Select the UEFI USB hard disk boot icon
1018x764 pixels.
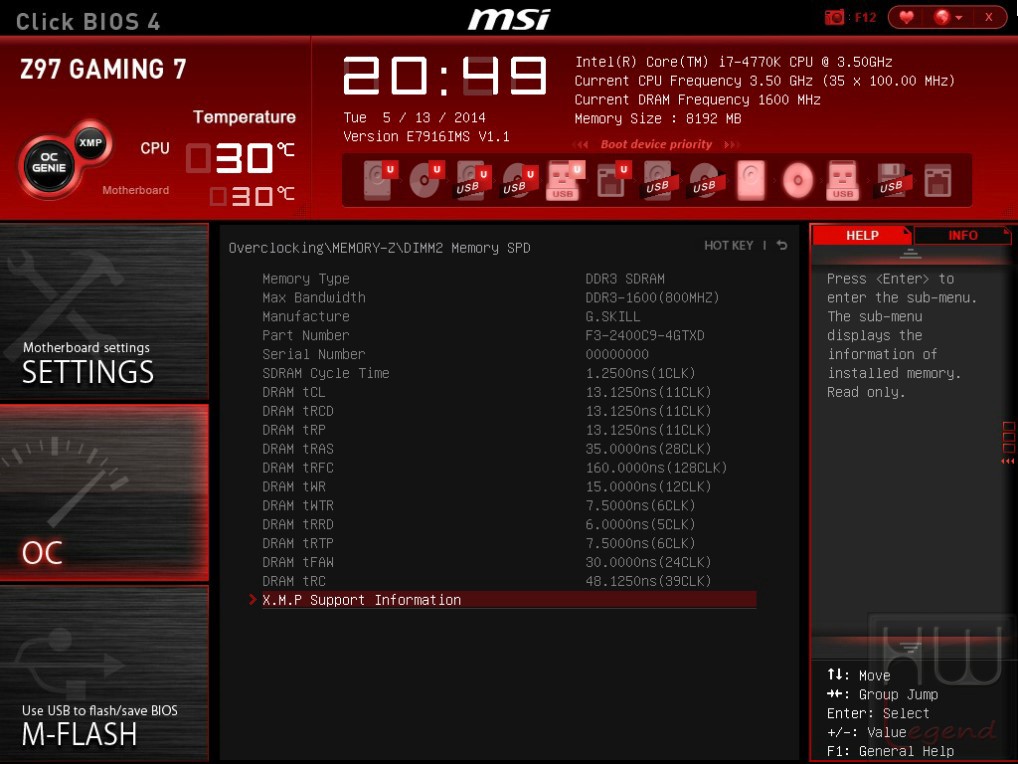(x=472, y=180)
